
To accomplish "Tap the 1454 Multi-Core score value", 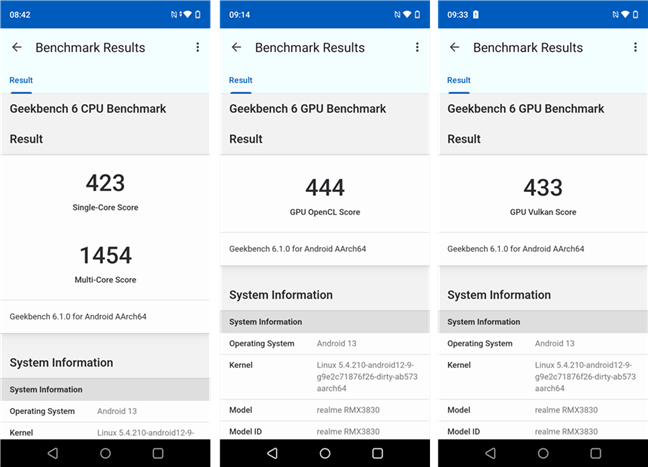I will [x=105, y=255].
